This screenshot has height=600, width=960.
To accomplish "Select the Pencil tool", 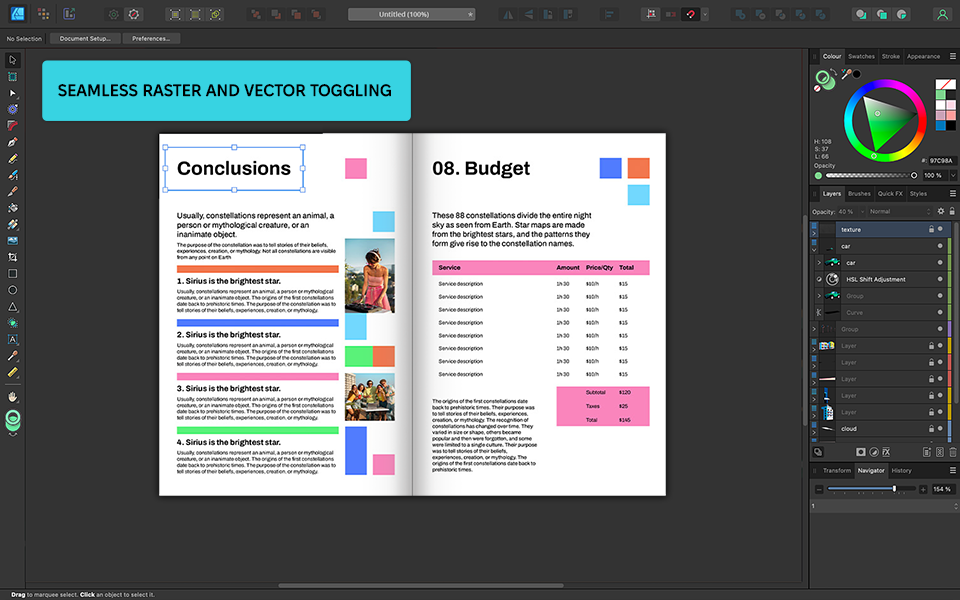I will coord(12,159).
